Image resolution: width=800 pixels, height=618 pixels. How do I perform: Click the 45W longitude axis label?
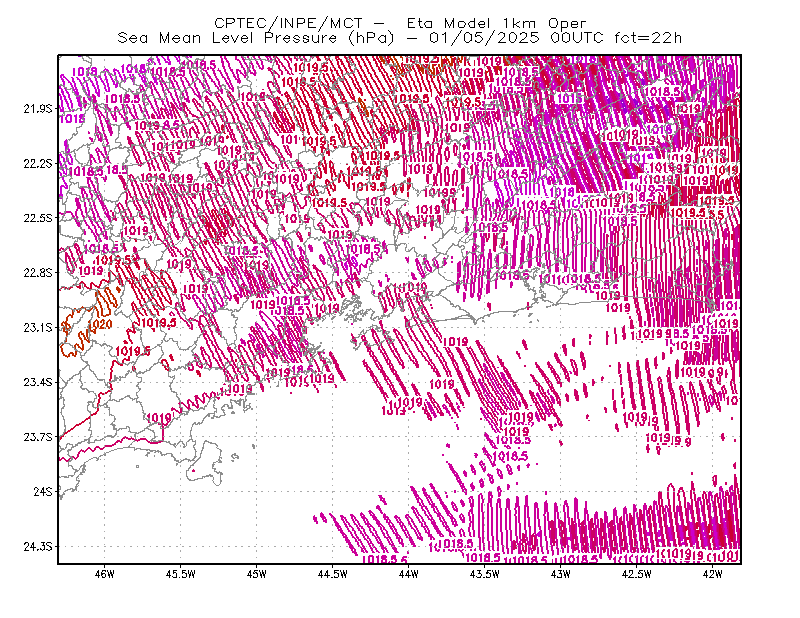click(257, 574)
